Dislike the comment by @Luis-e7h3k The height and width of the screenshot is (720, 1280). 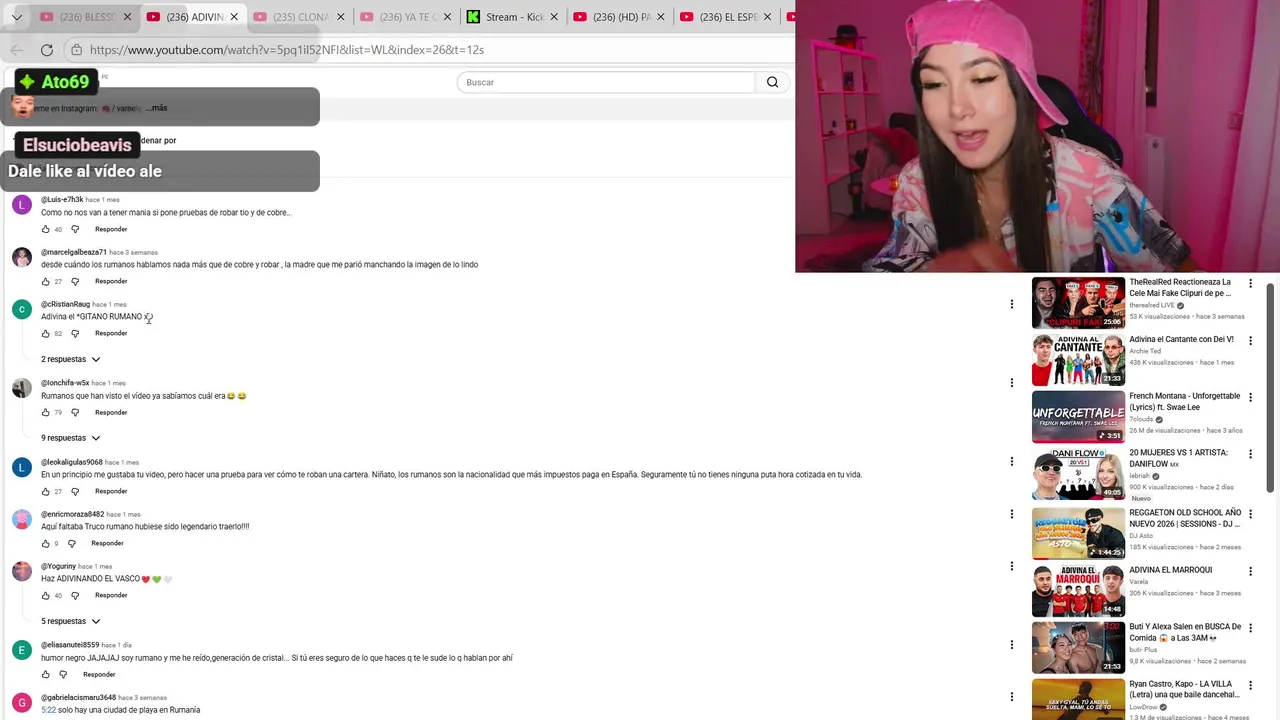coord(75,229)
